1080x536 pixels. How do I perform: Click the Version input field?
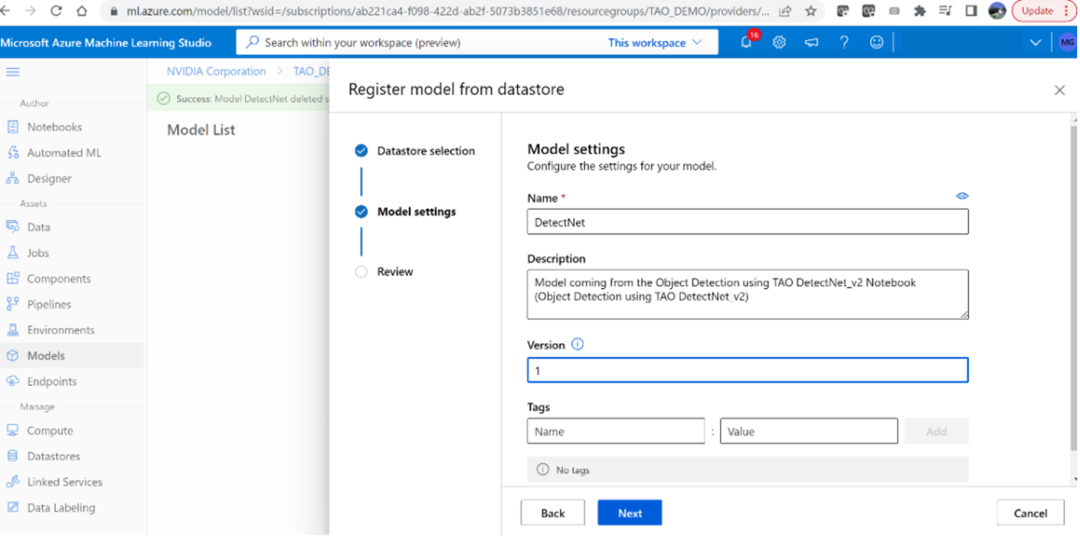(747, 370)
